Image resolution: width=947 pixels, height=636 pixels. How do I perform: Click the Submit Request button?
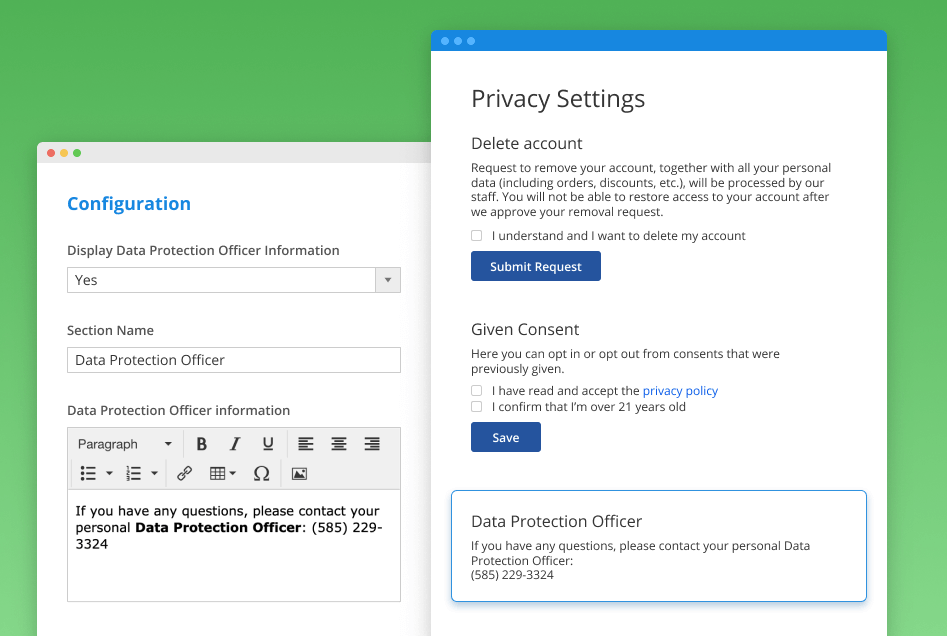(536, 266)
